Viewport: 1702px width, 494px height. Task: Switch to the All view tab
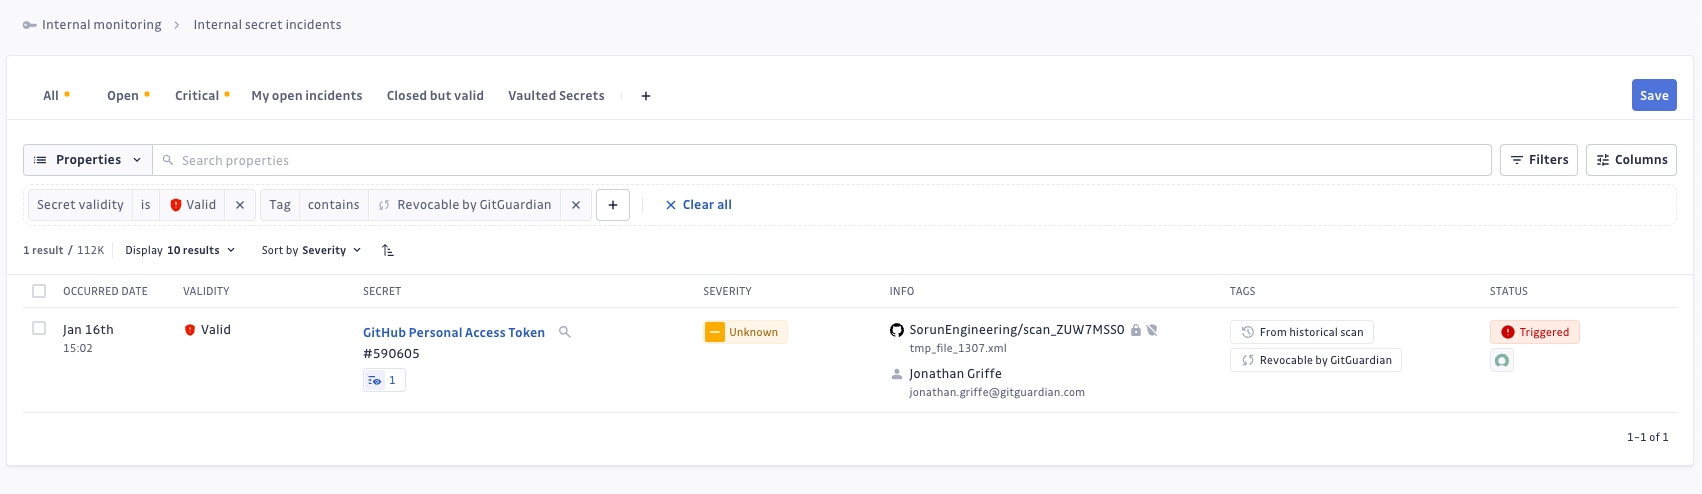coord(51,96)
